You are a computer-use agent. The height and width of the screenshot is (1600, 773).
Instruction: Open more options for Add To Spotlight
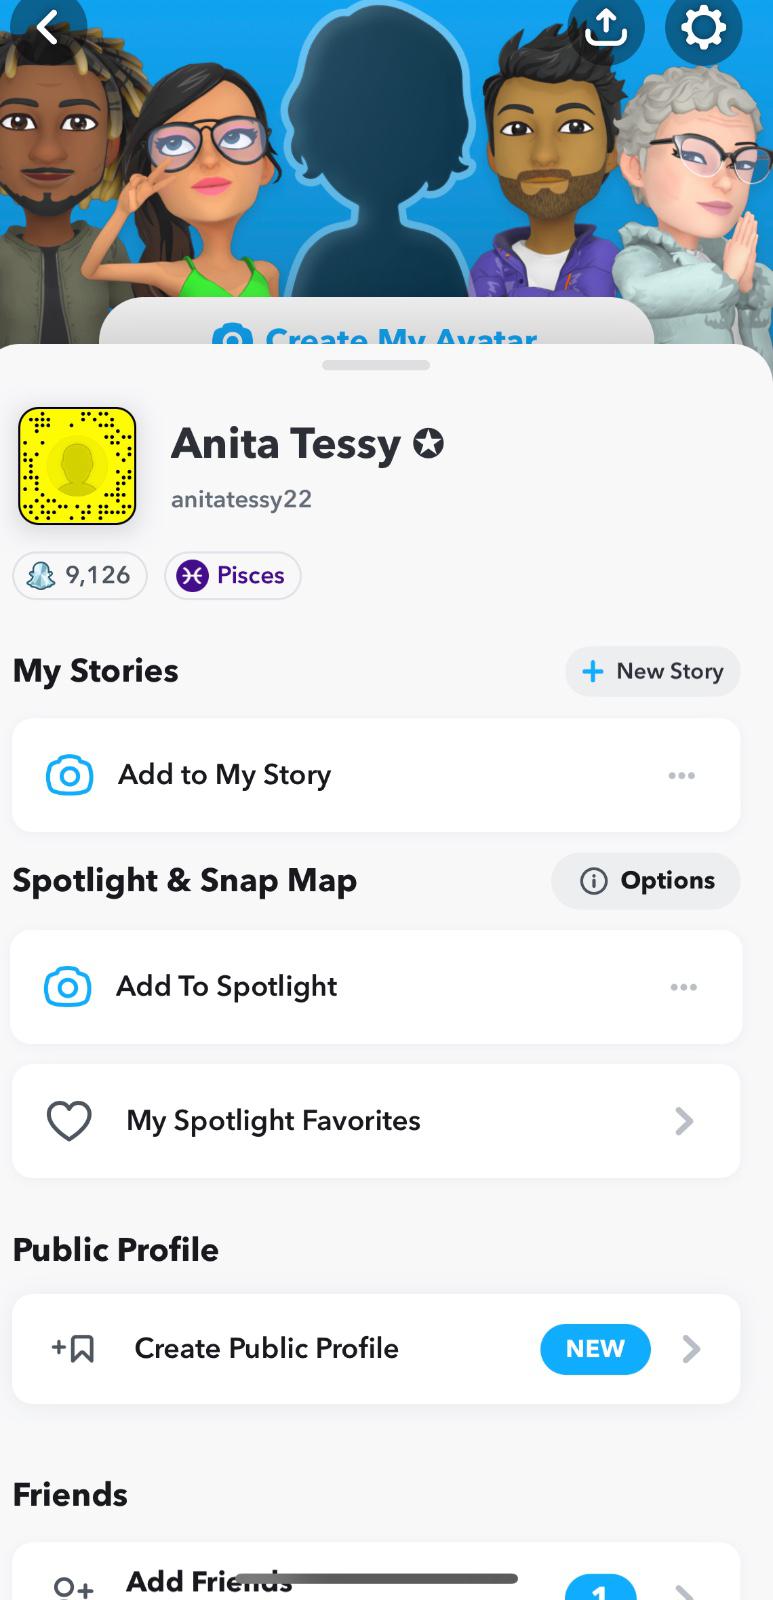684,987
